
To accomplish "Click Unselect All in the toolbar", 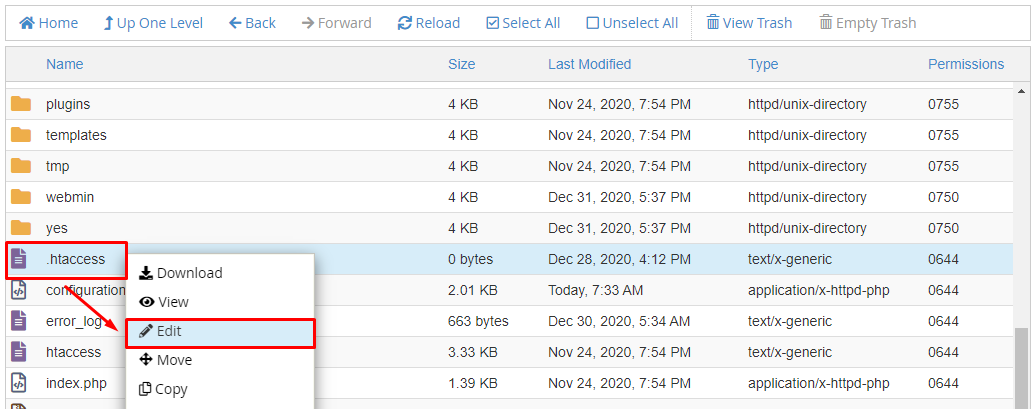I will pyautogui.click(x=632, y=23).
